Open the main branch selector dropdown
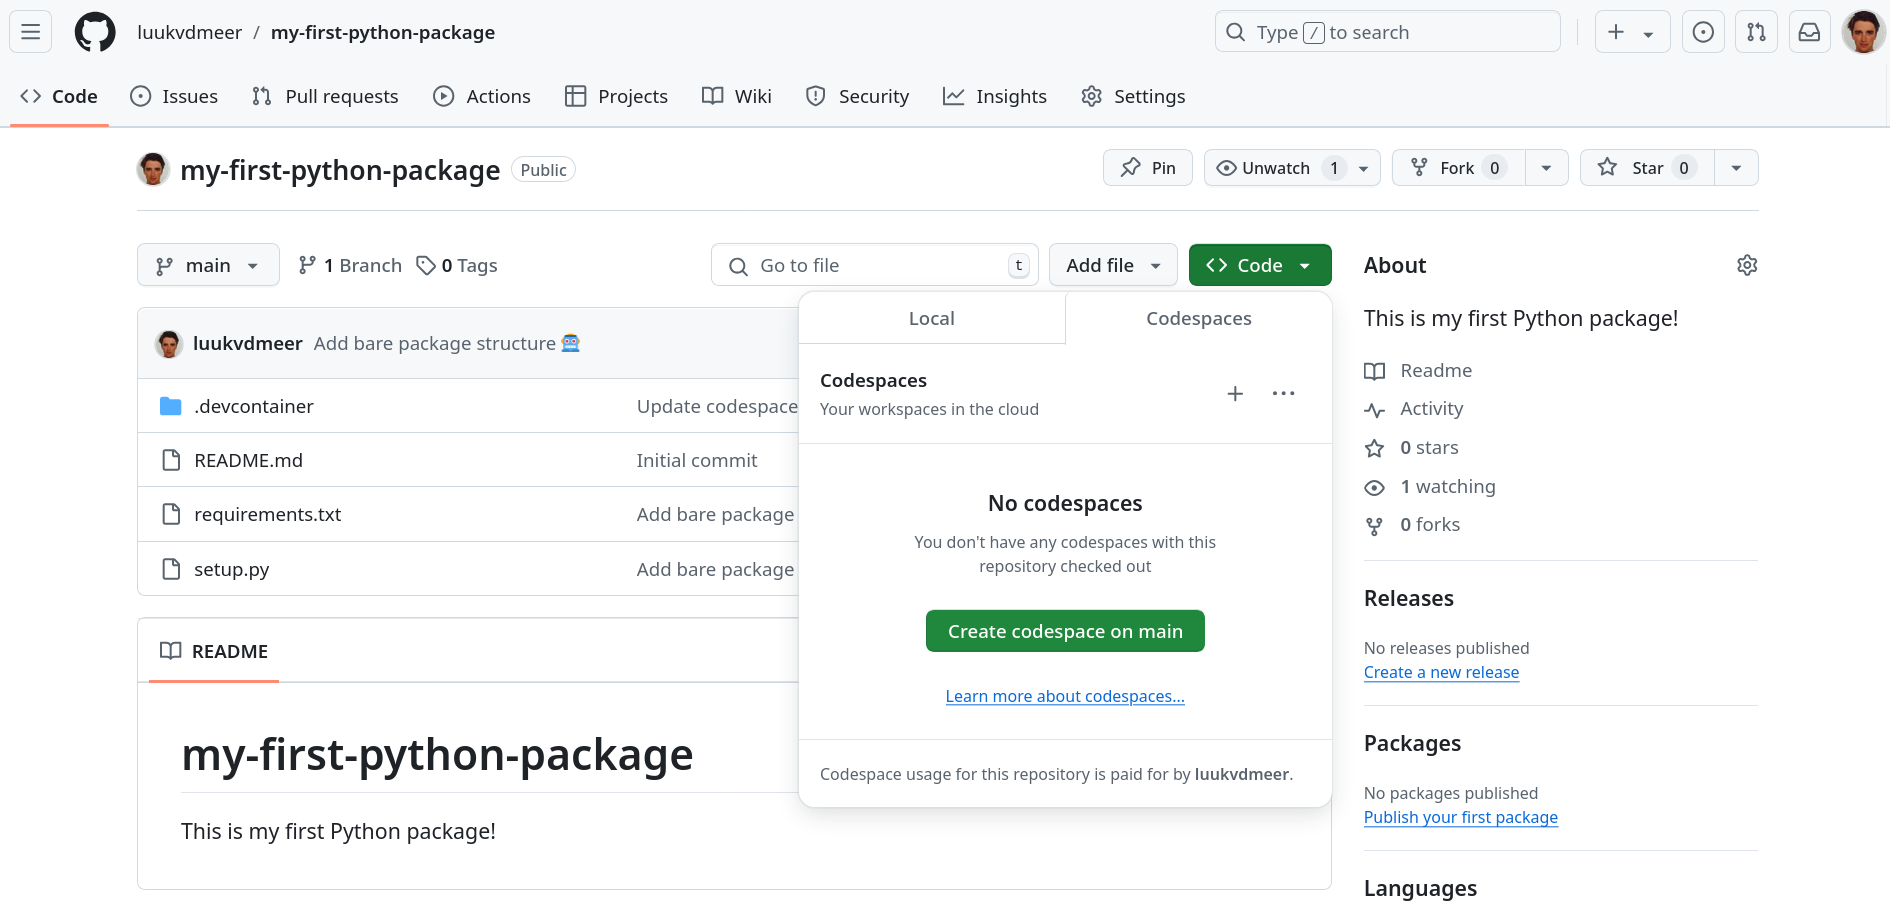 pyautogui.click(x=208, y=265)
